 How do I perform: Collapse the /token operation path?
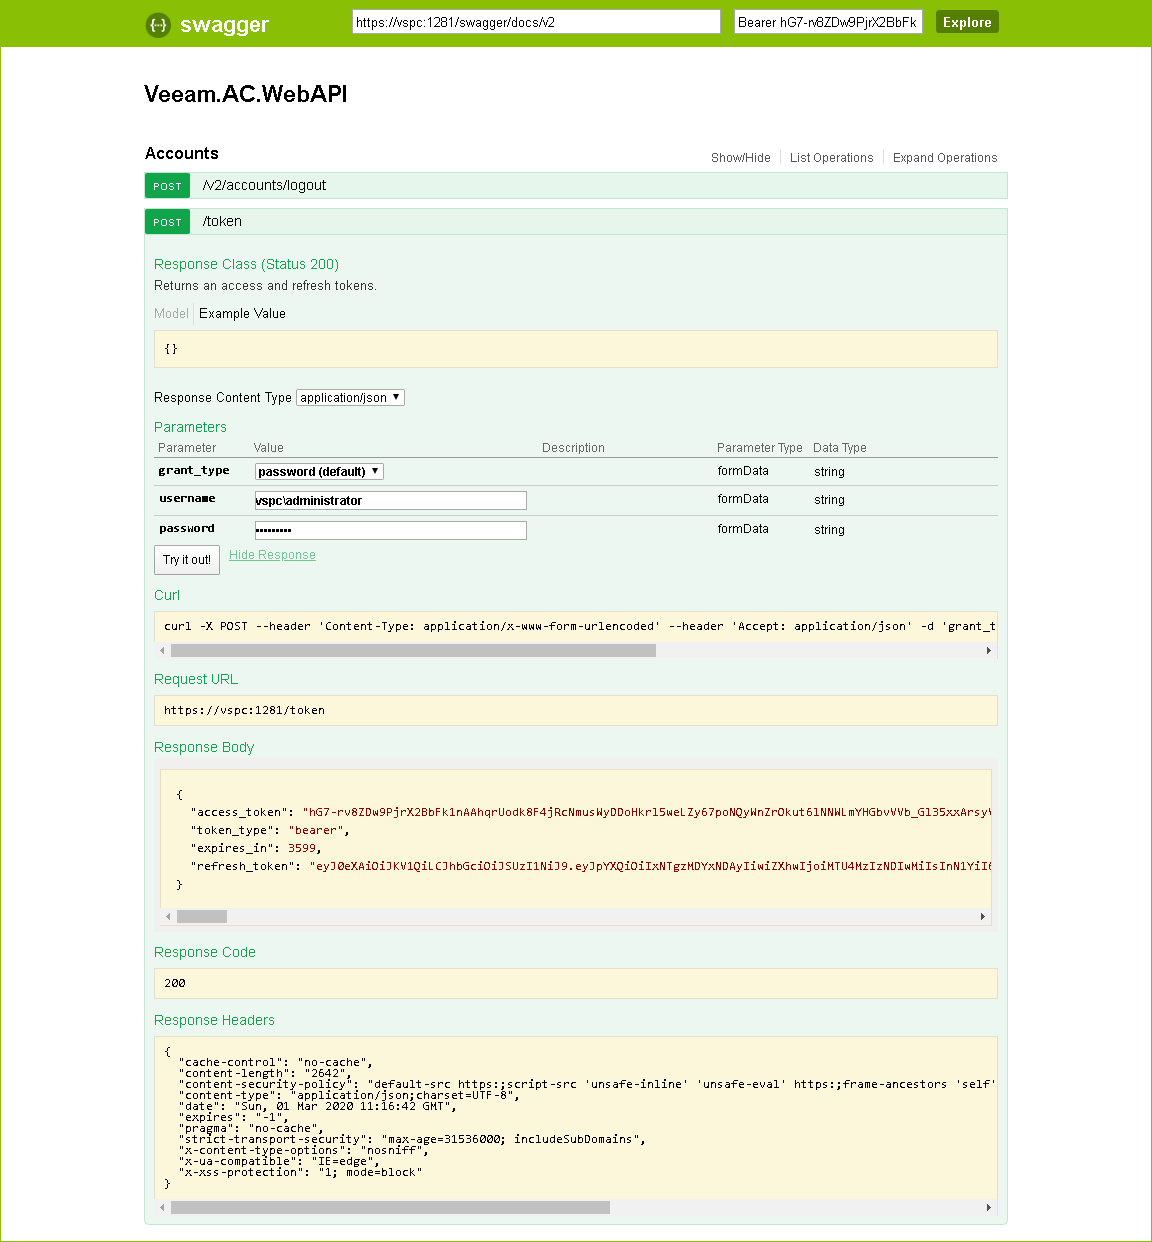(x=222, y=221)
